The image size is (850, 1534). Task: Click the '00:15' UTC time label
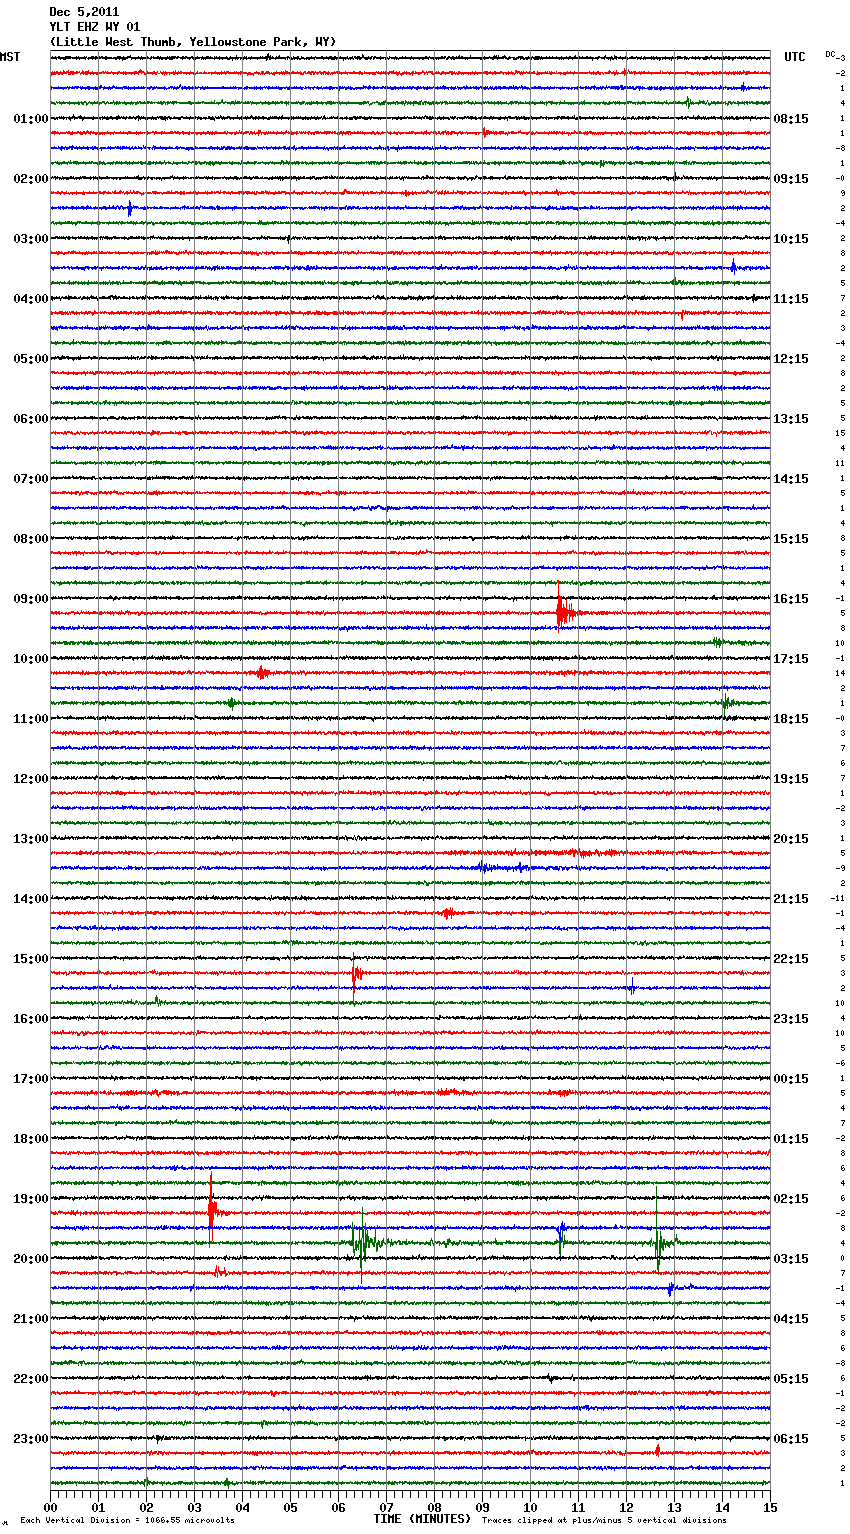(791, 1079)
